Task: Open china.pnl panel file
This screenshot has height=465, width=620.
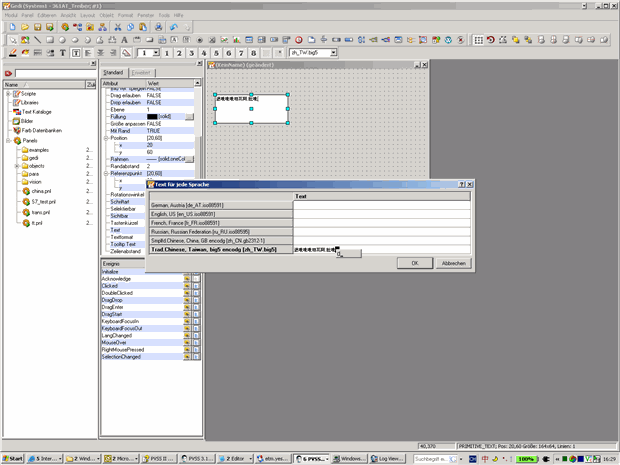Action: [42, 190]
